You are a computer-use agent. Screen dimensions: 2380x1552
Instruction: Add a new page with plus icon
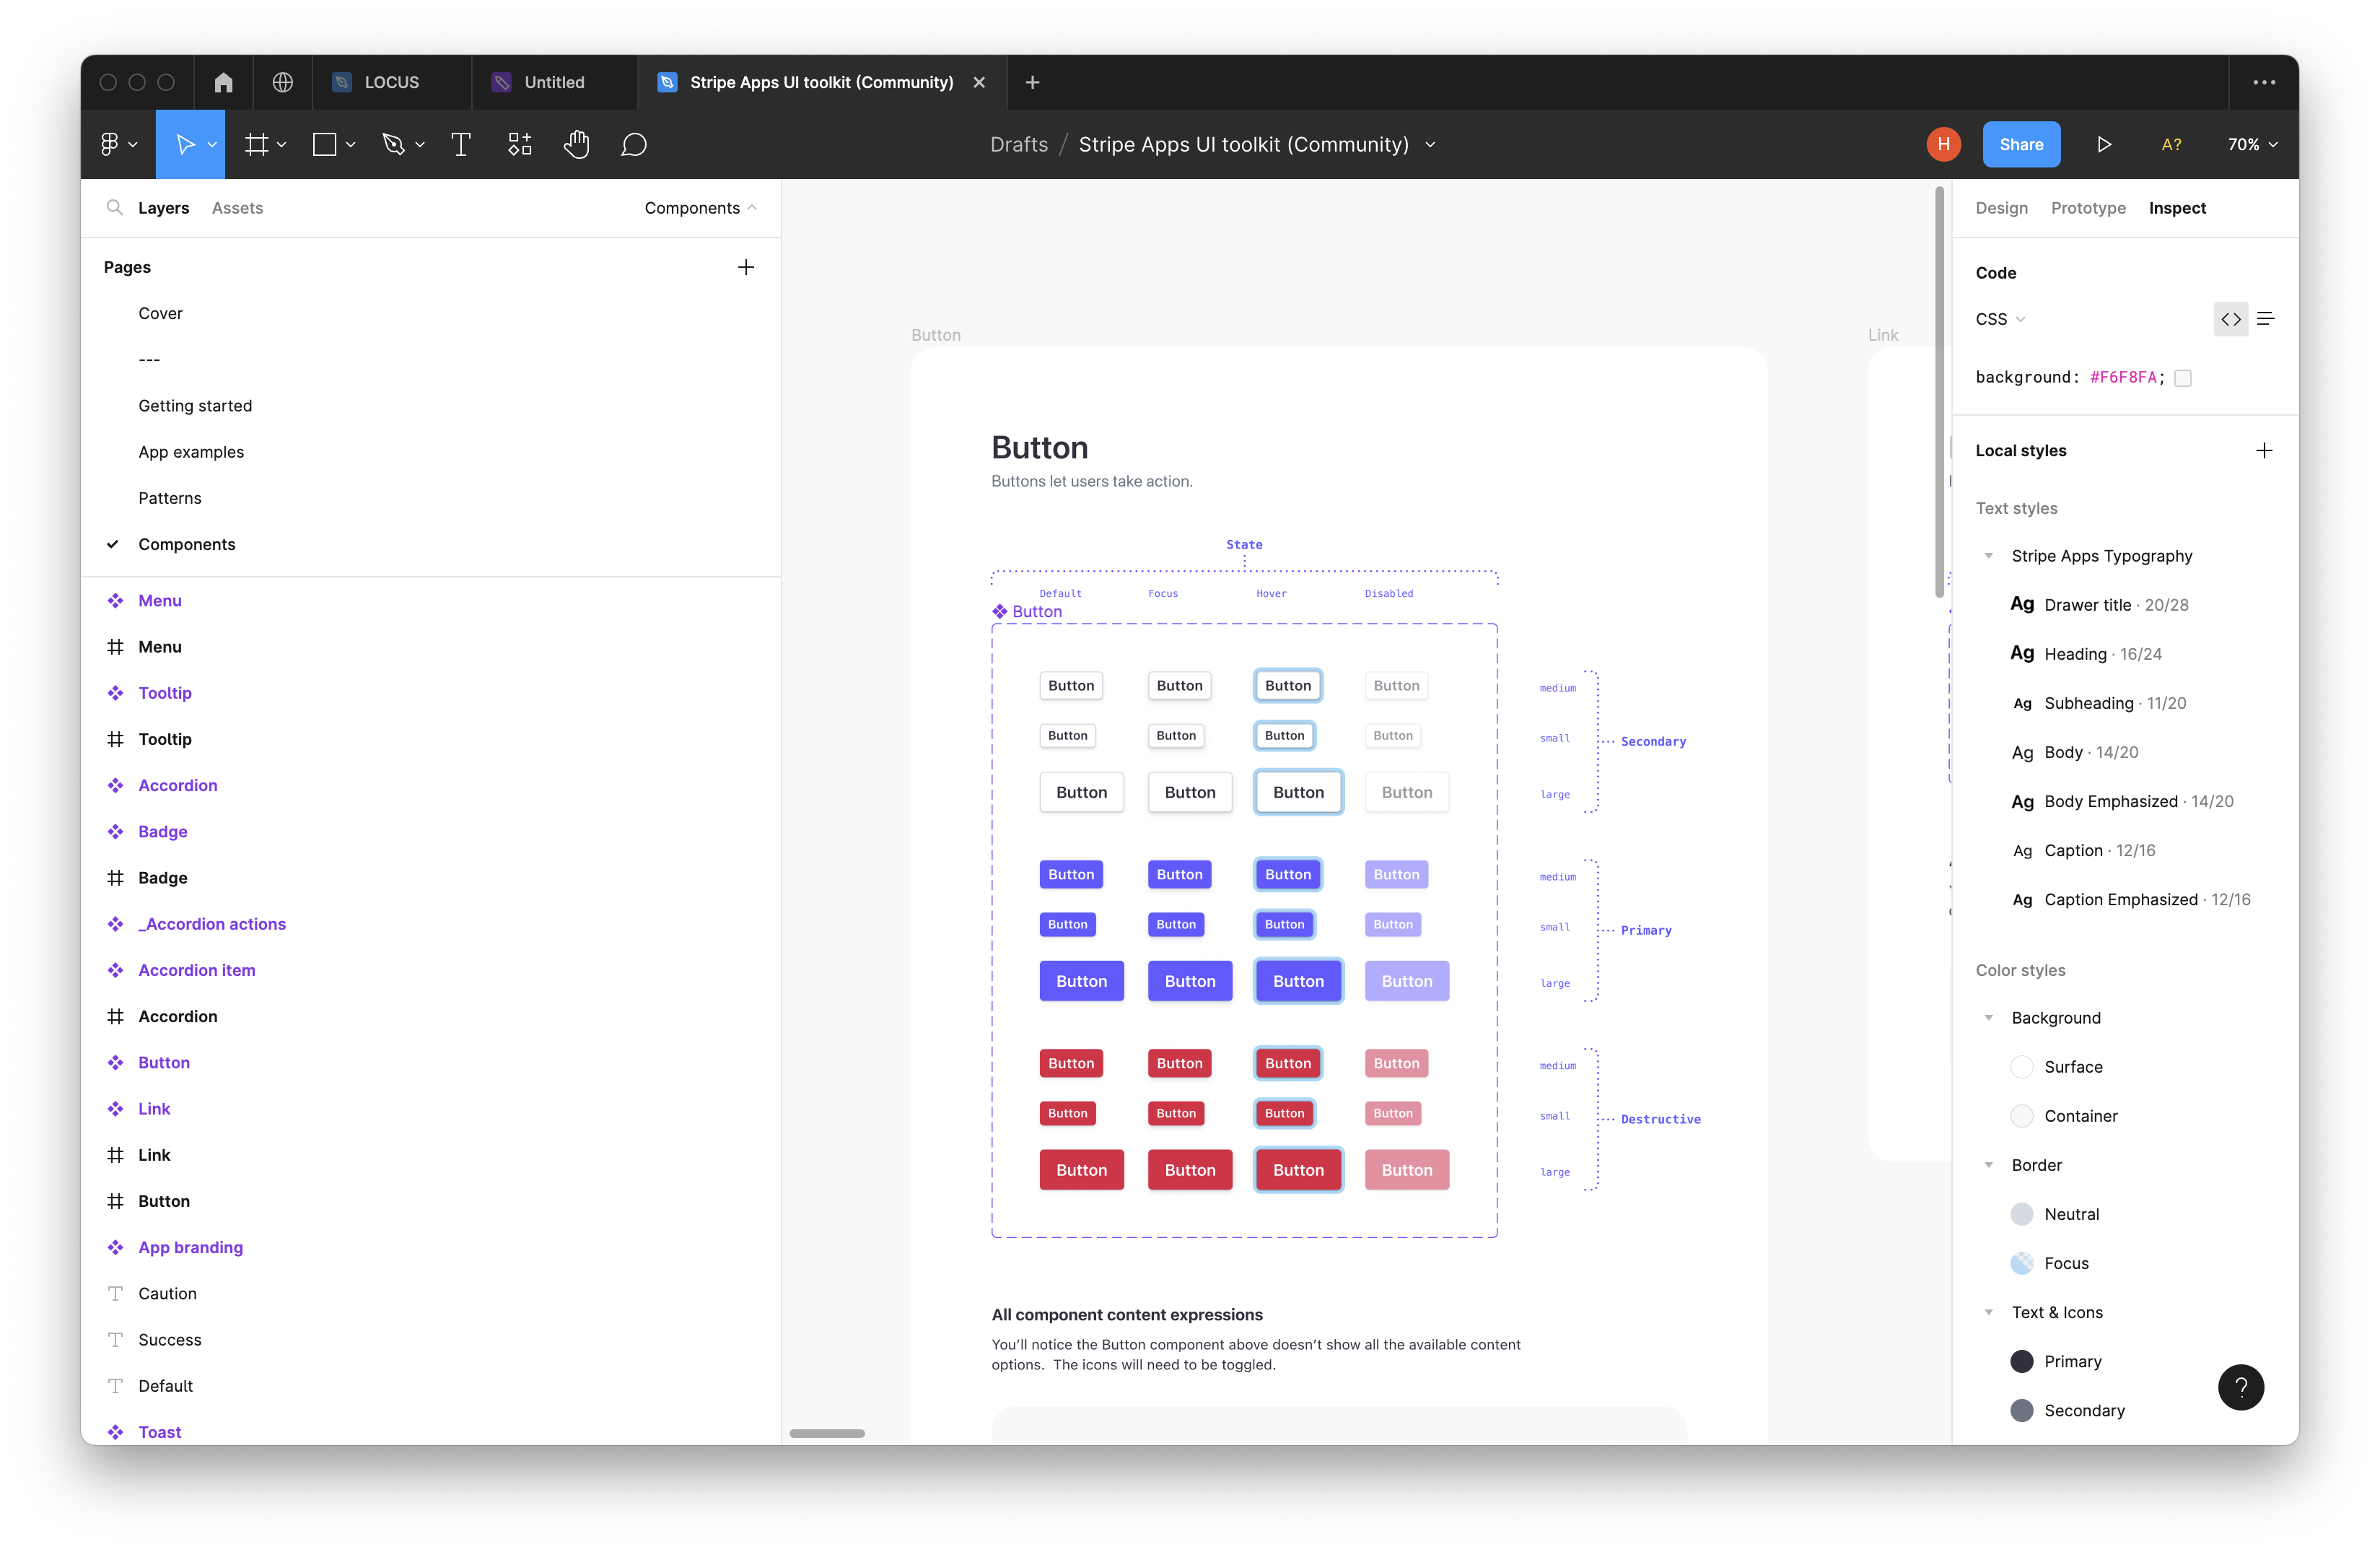click(x=746, y=267)
